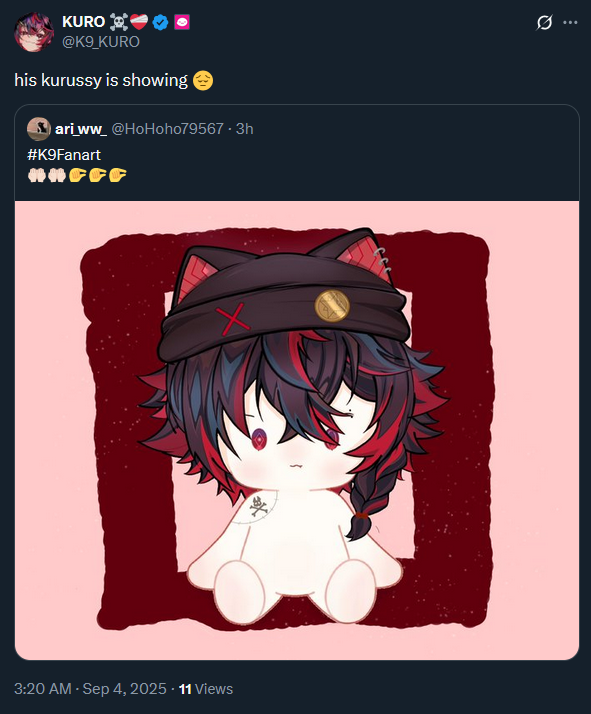Click the pensive face emoji in tweet
The image size is (591, 714).
click(x=203, y=81)
